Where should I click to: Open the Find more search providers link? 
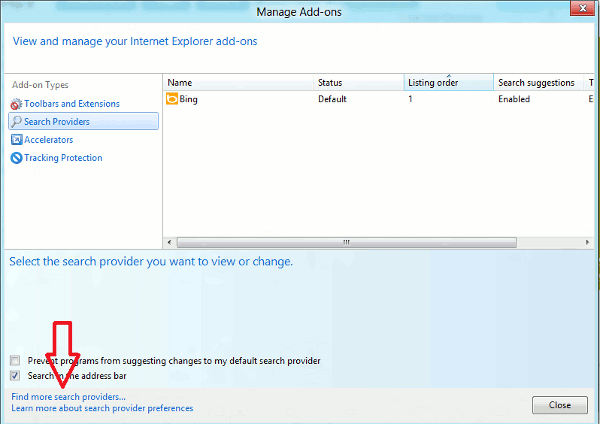(x=68, y=397)
